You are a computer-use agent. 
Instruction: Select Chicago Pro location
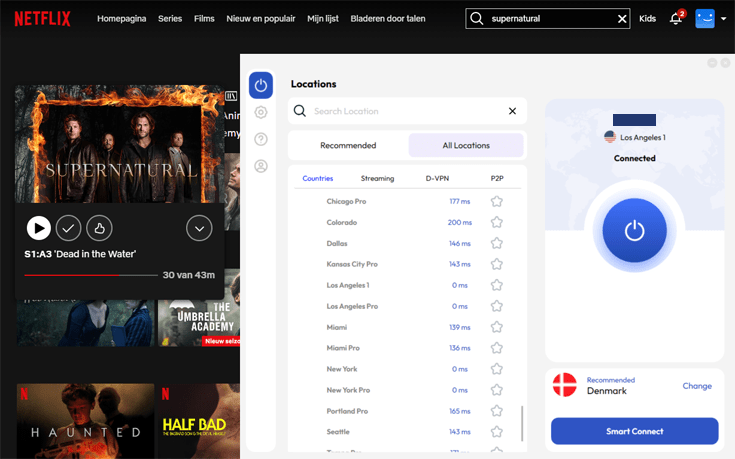[346, 201]
